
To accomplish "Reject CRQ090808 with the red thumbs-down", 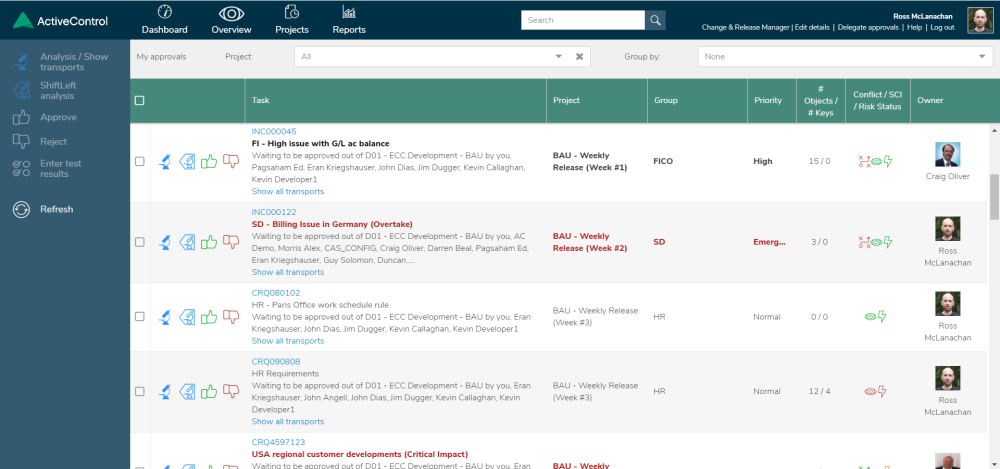I will tap(231, 391).
